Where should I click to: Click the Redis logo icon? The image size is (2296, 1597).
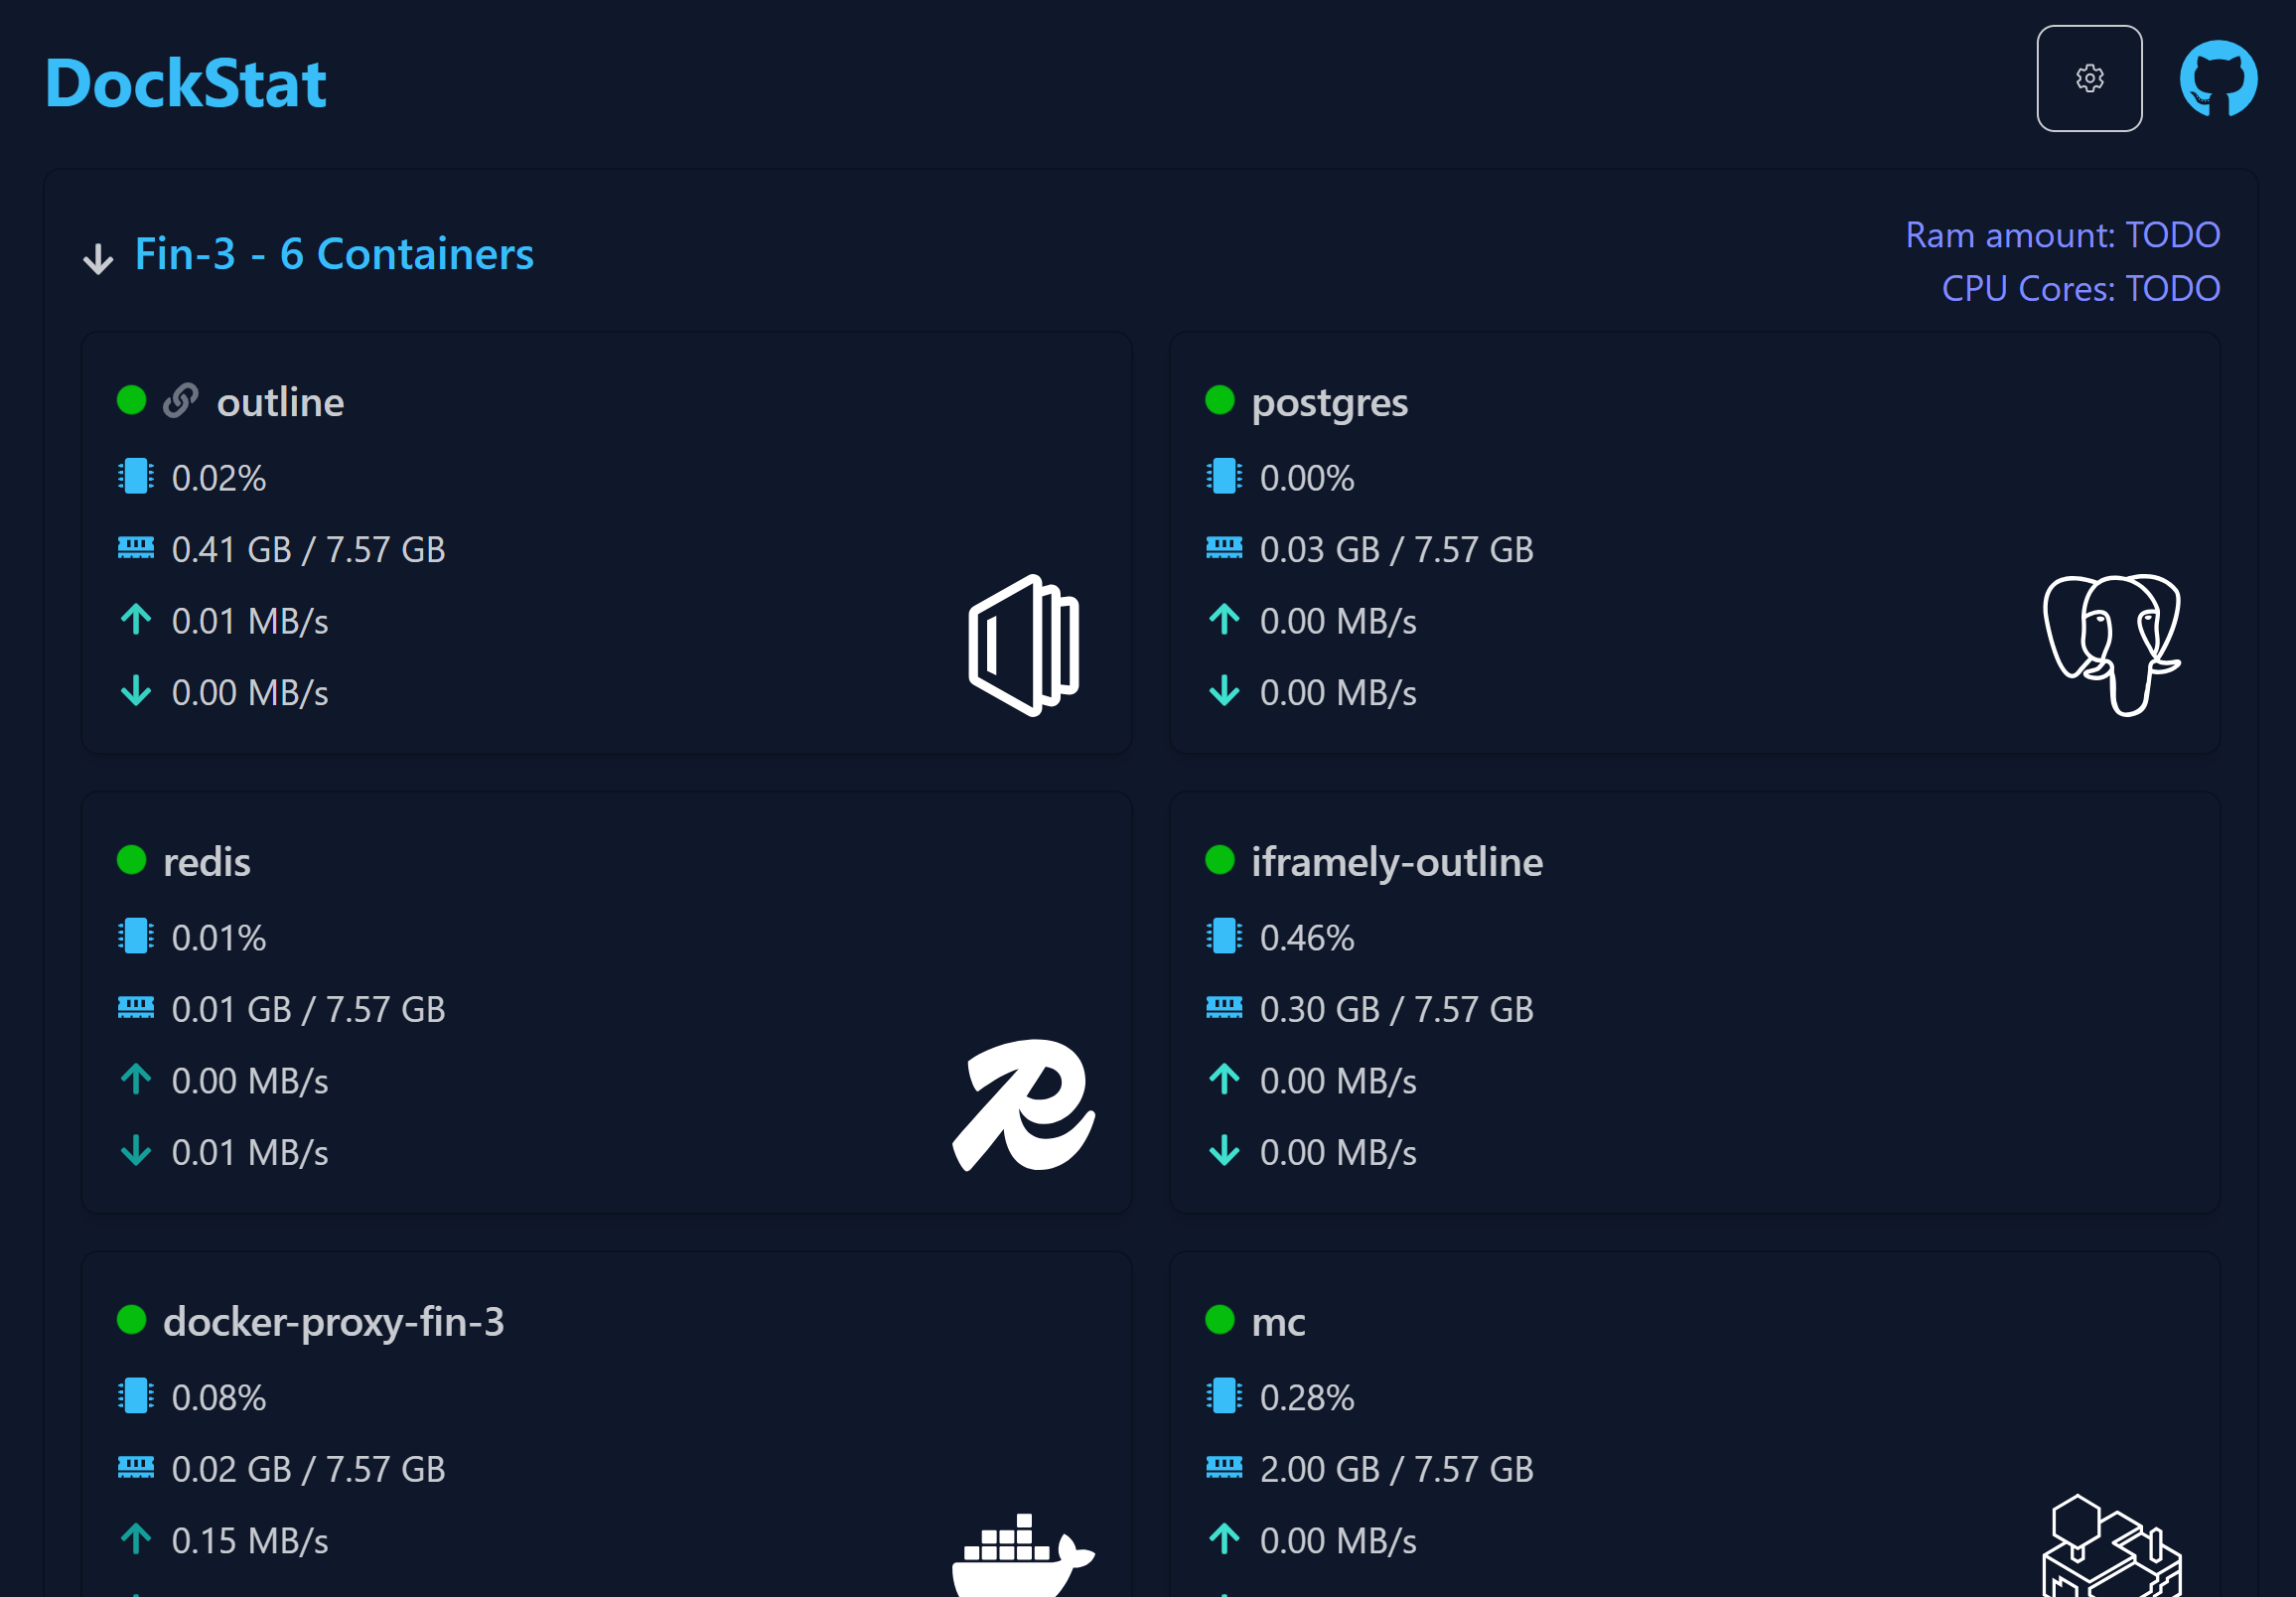coord(1023,1104)
